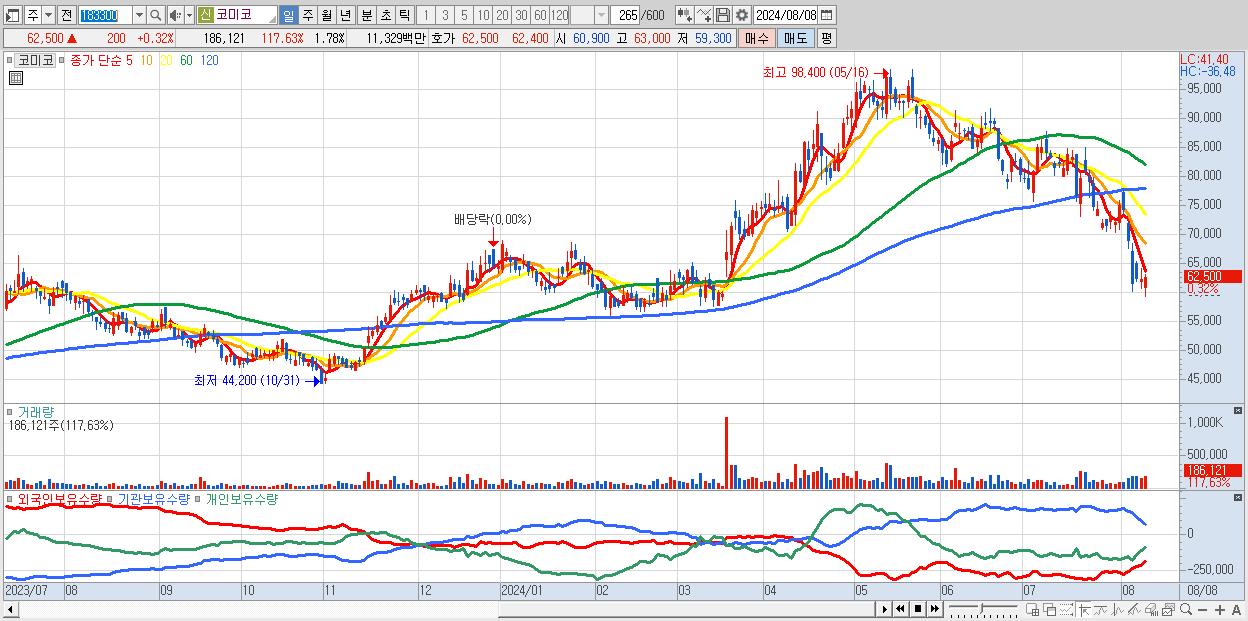
Task: Click the 265 candle count field
Action: coord(625,15)
